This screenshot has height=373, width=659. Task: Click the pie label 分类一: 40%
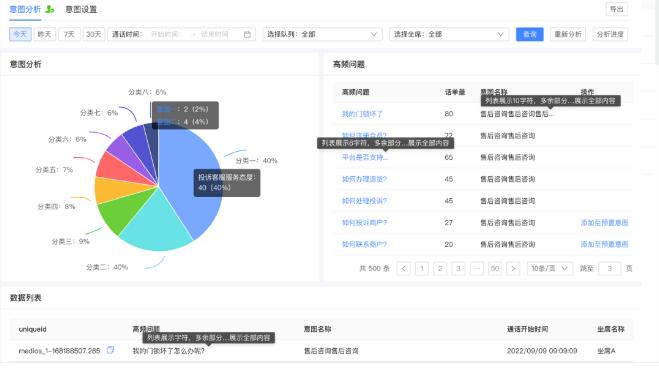pyautogui.click(x=256, y=160)
